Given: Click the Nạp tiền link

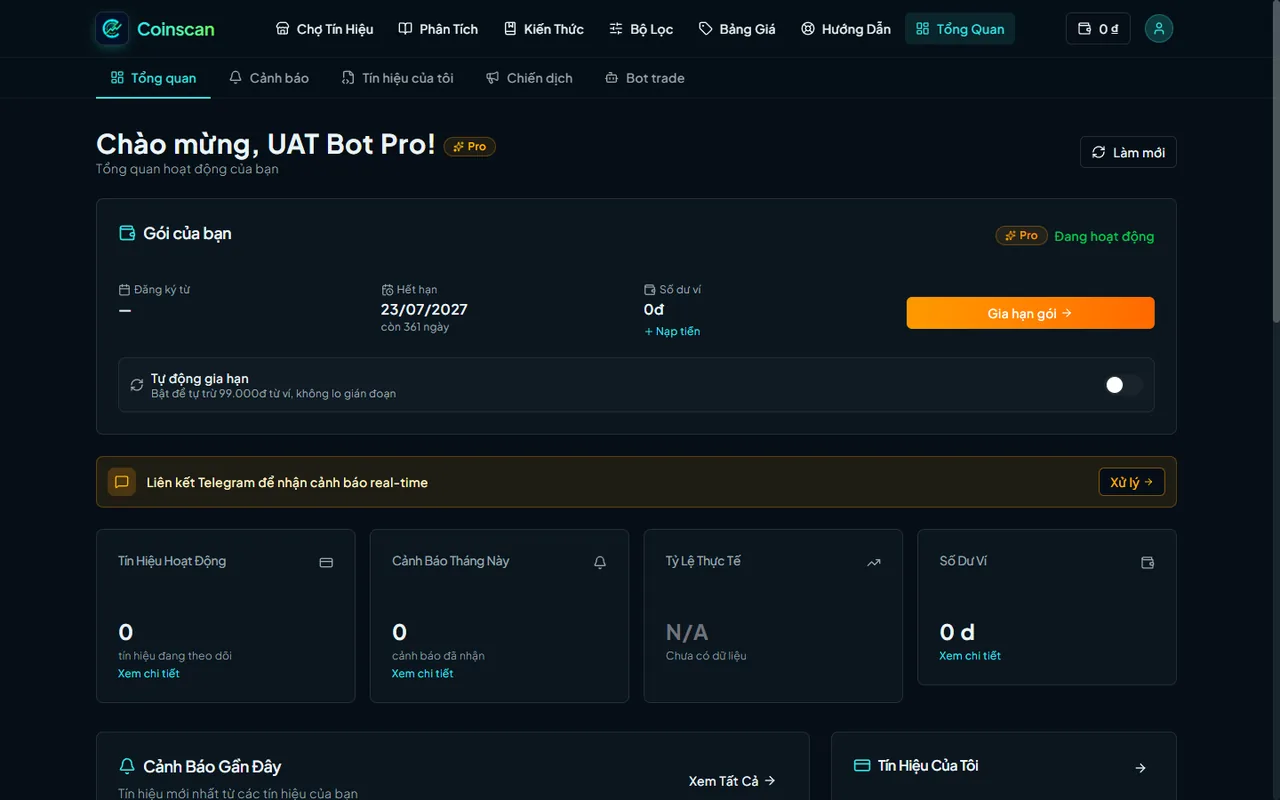Looking at the screenshot, I should [x=672, y=331].
